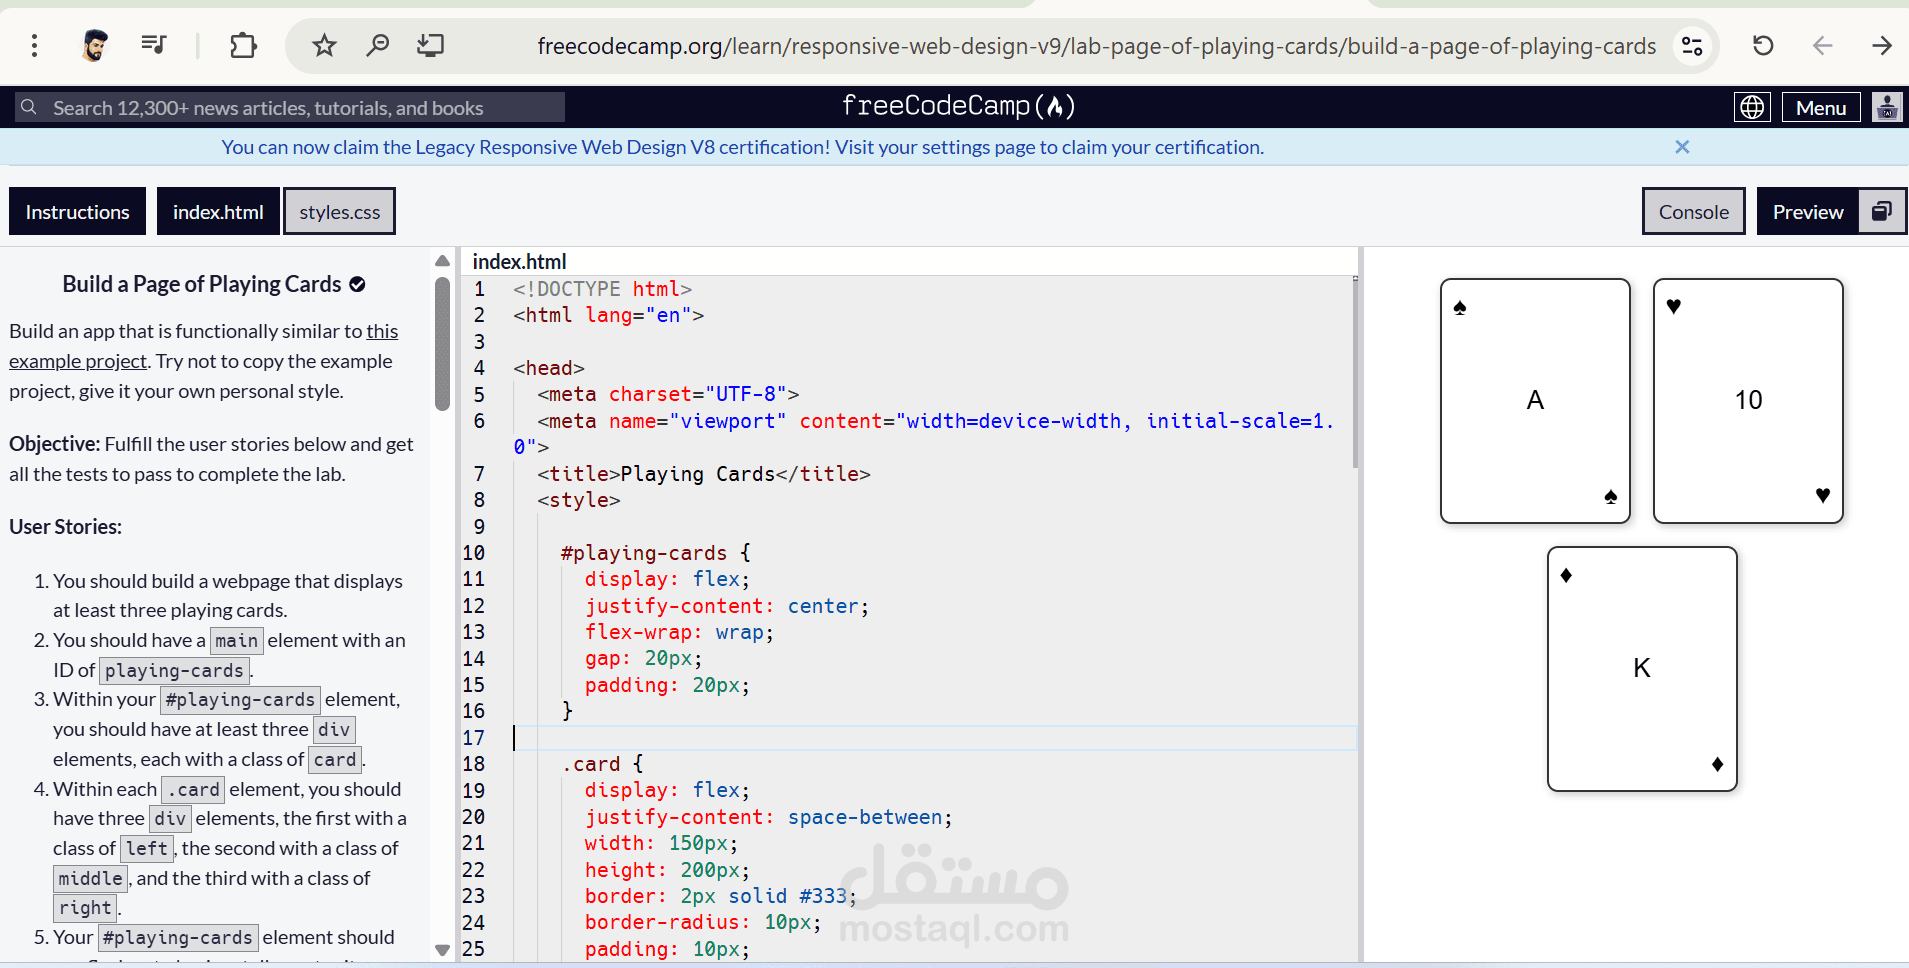Click the editor vertical scrollbar thumb
Viewport: 1909px width, 968px height.
pyautogui.click(x=1355, y=372)
